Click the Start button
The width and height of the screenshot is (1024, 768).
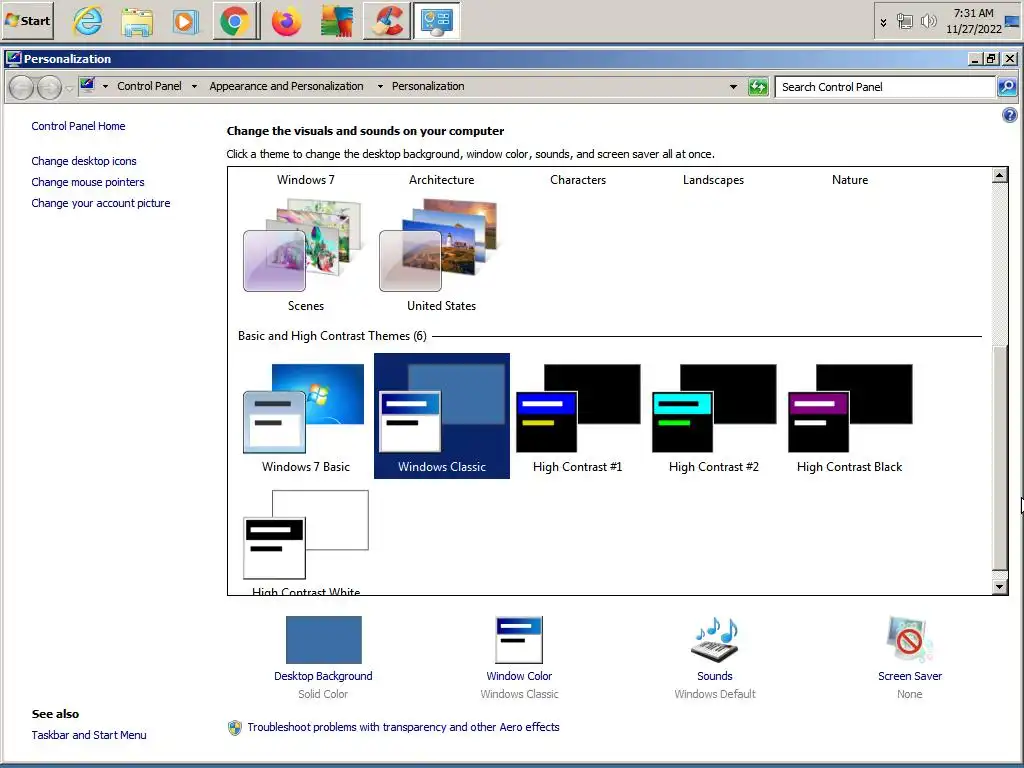(27, 21)
